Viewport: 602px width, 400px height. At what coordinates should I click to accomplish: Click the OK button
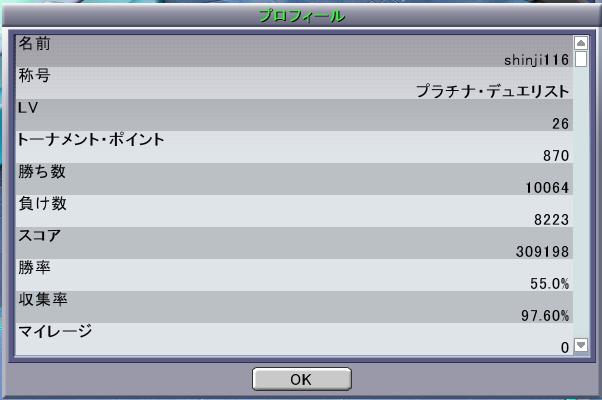click(301, 379)
